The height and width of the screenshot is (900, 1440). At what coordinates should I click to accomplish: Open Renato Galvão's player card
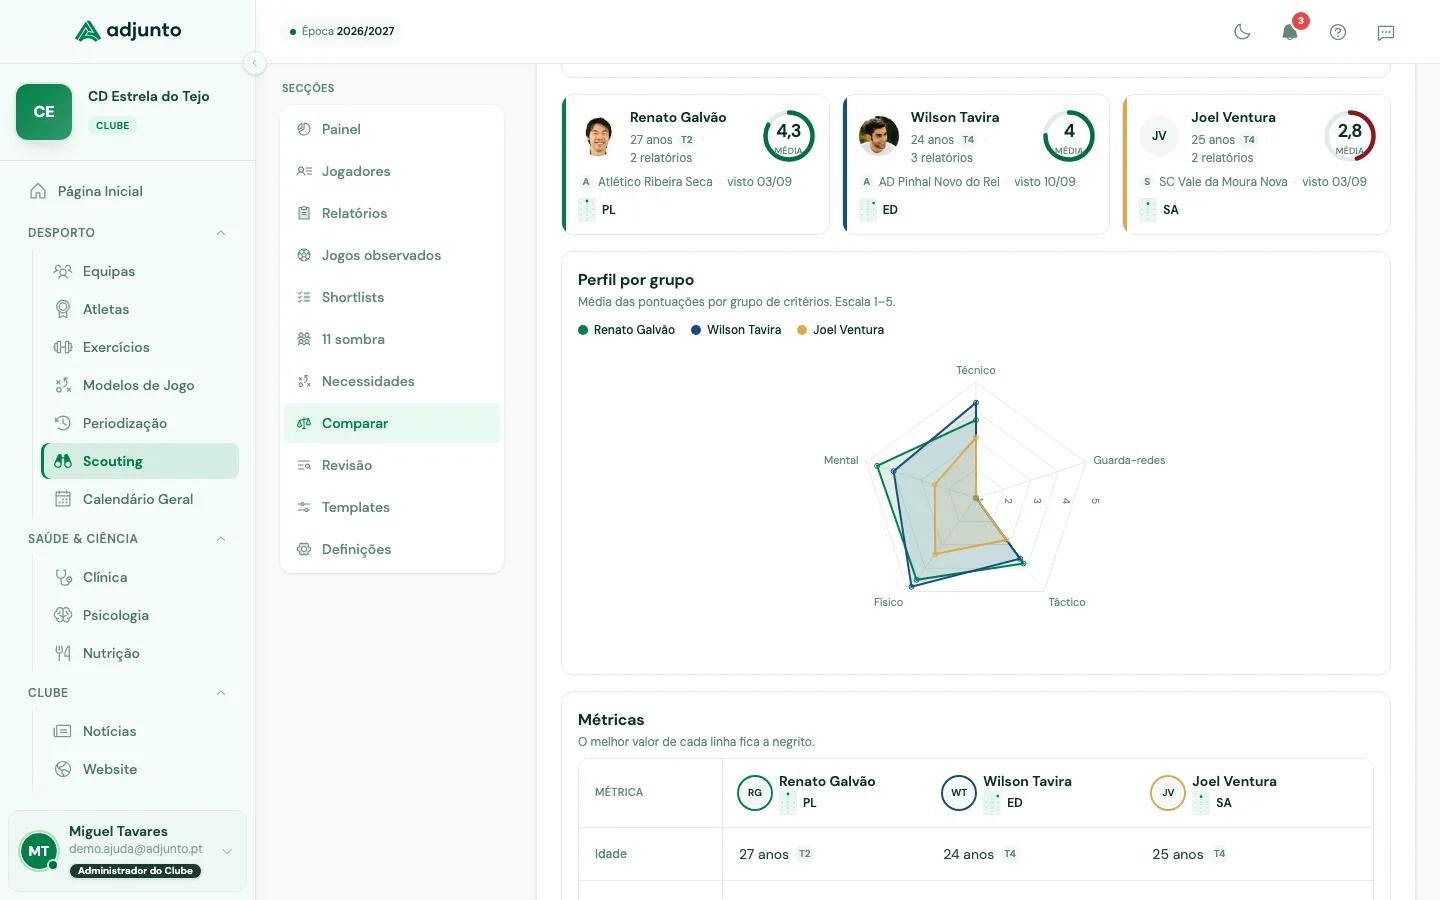(x=696, y=164)
